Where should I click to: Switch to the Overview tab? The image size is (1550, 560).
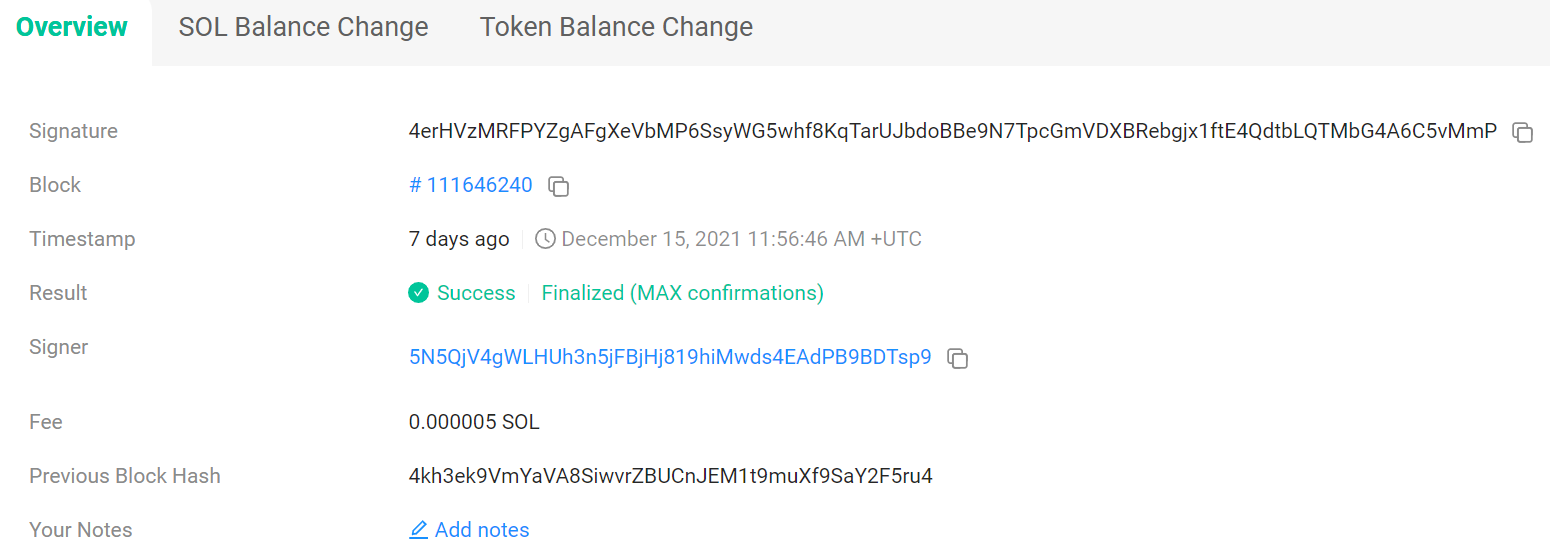click(x=72, y=27)
